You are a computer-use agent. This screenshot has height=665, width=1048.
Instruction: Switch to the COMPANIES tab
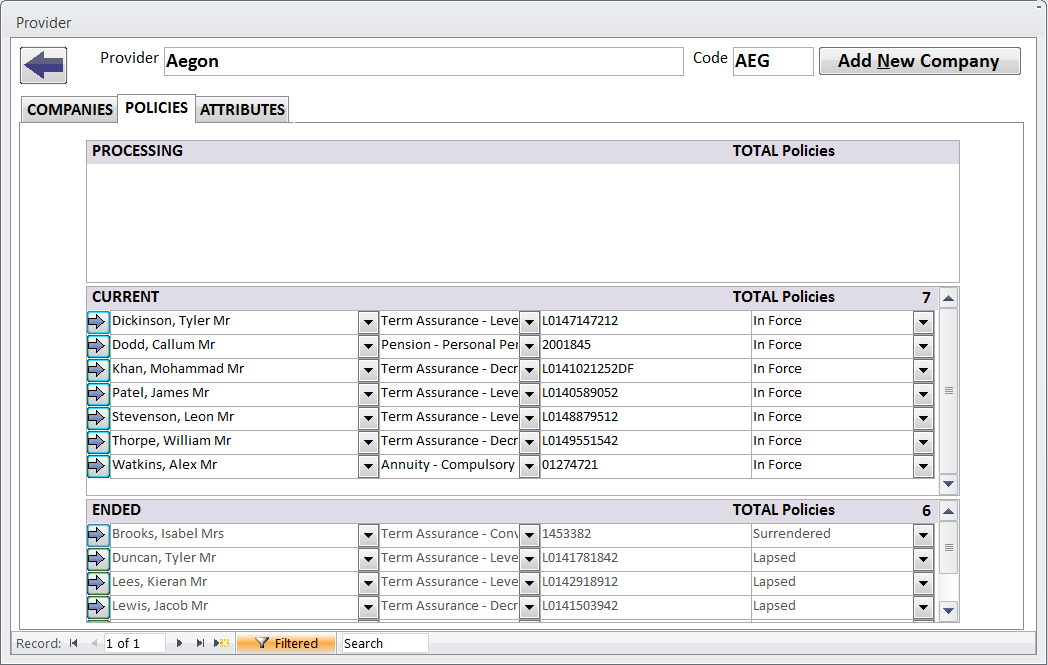(69, 110)
